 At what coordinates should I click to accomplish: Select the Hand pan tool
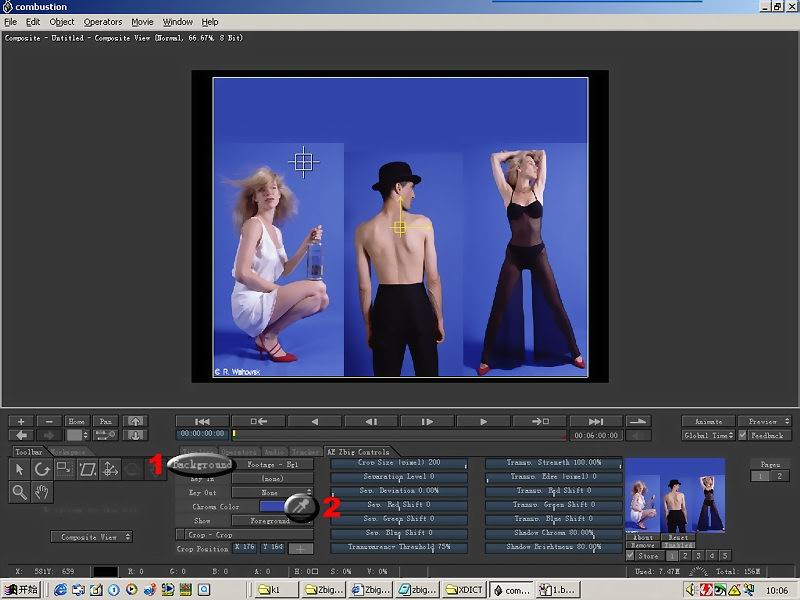point(42,492)
